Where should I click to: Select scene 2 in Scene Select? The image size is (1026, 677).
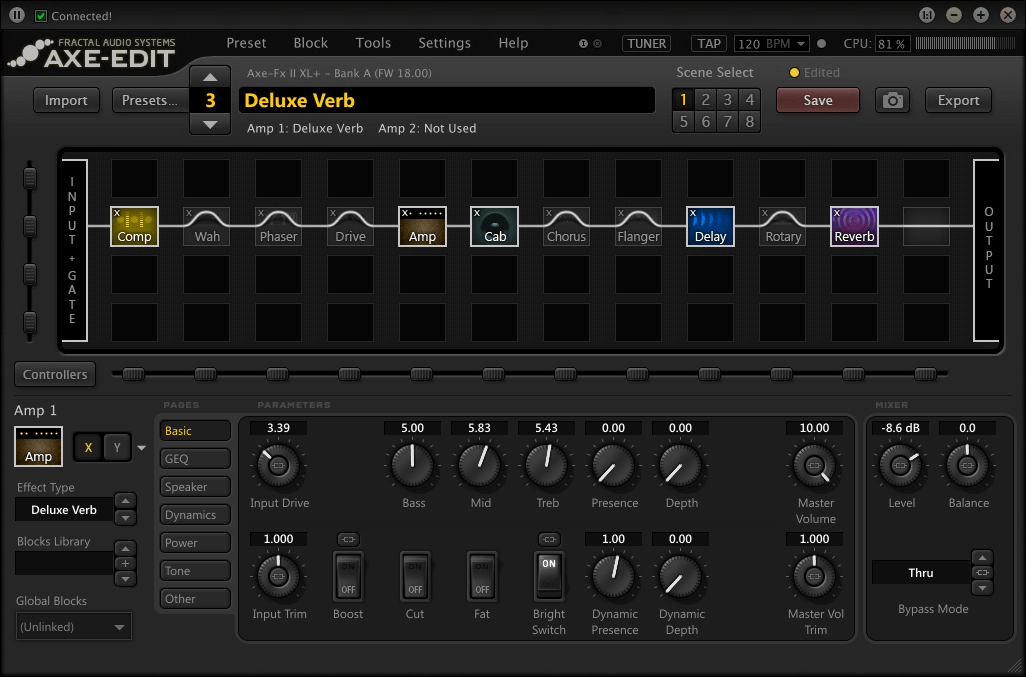coord(705,99)
